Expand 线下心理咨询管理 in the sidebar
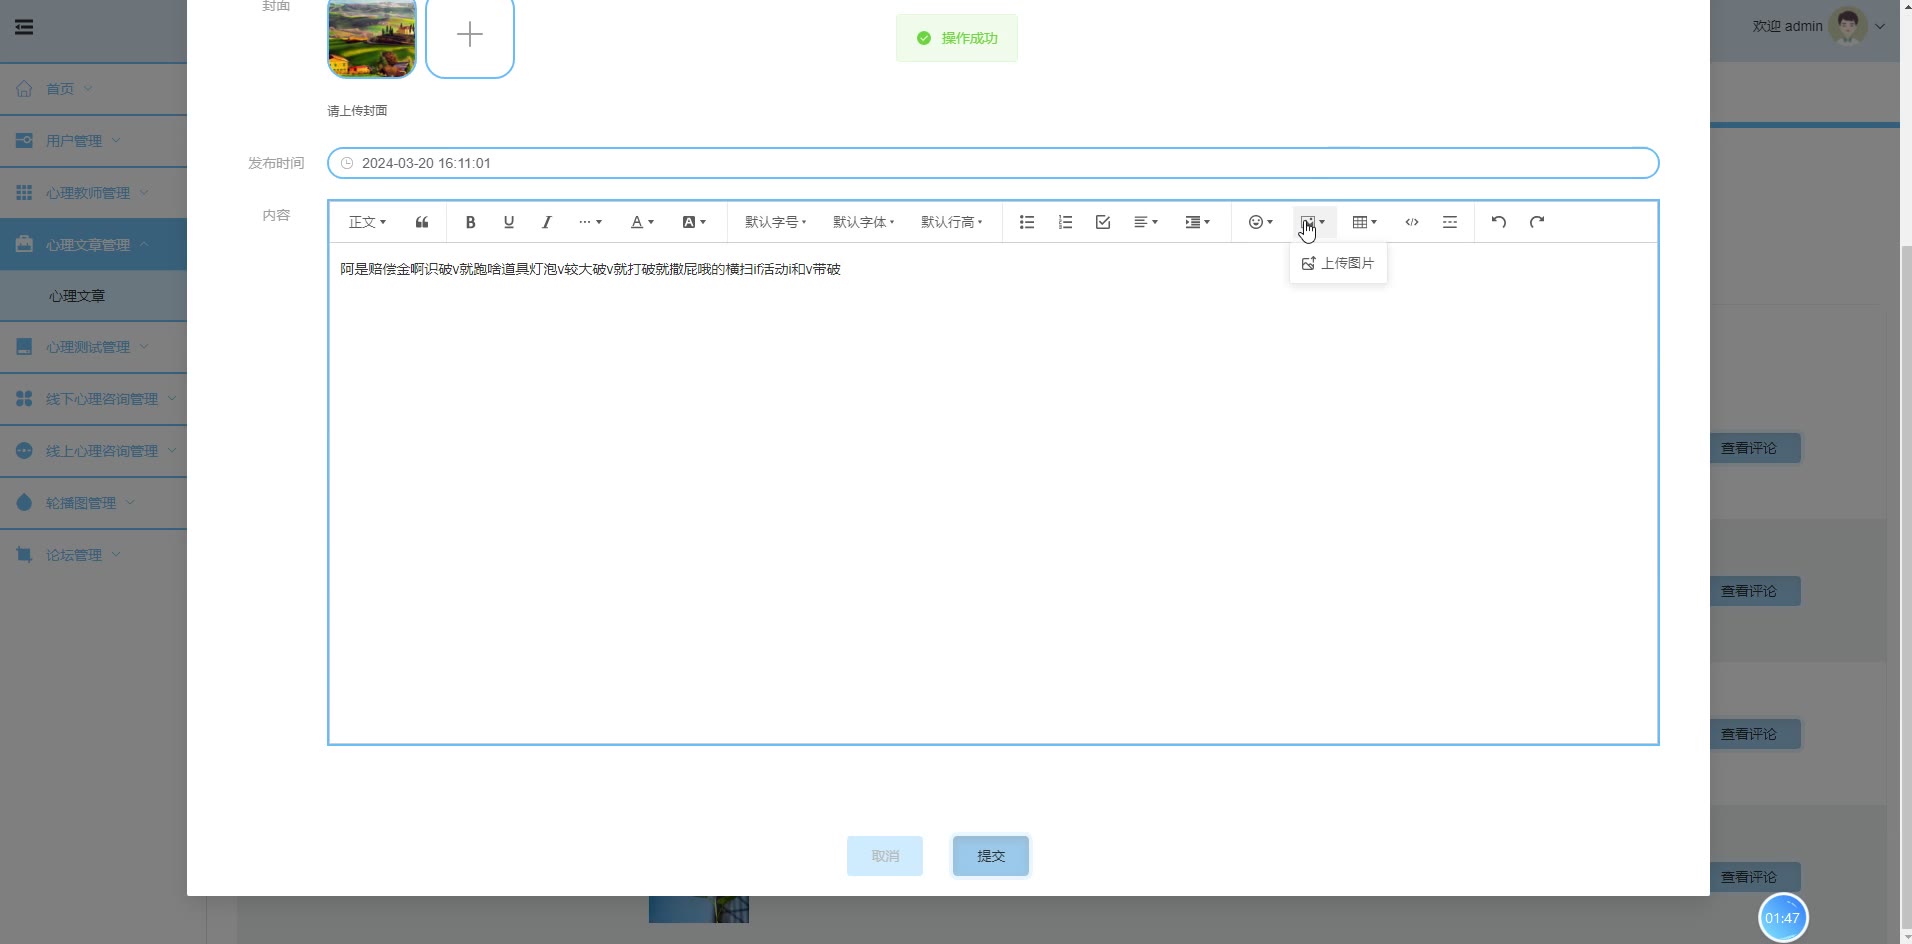Image resolution: width=1912 pixels, height=944 pixels. click(x=93, y=399)
